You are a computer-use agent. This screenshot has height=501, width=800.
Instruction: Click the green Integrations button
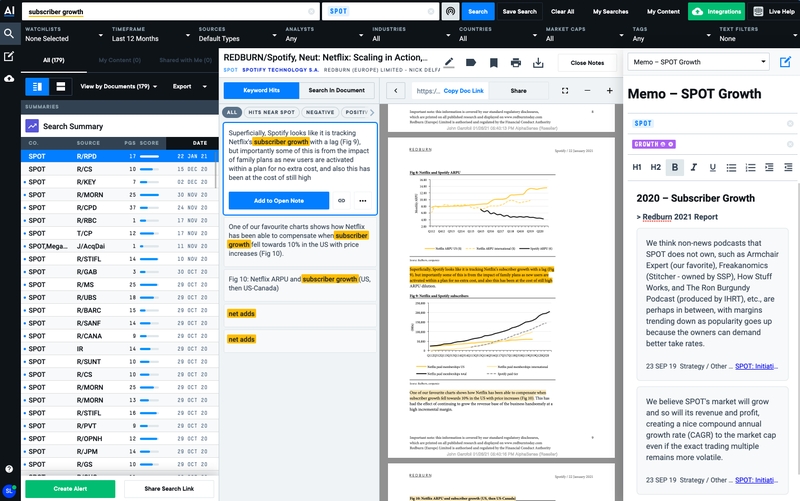pyautogui.click(x=716, y=11)
